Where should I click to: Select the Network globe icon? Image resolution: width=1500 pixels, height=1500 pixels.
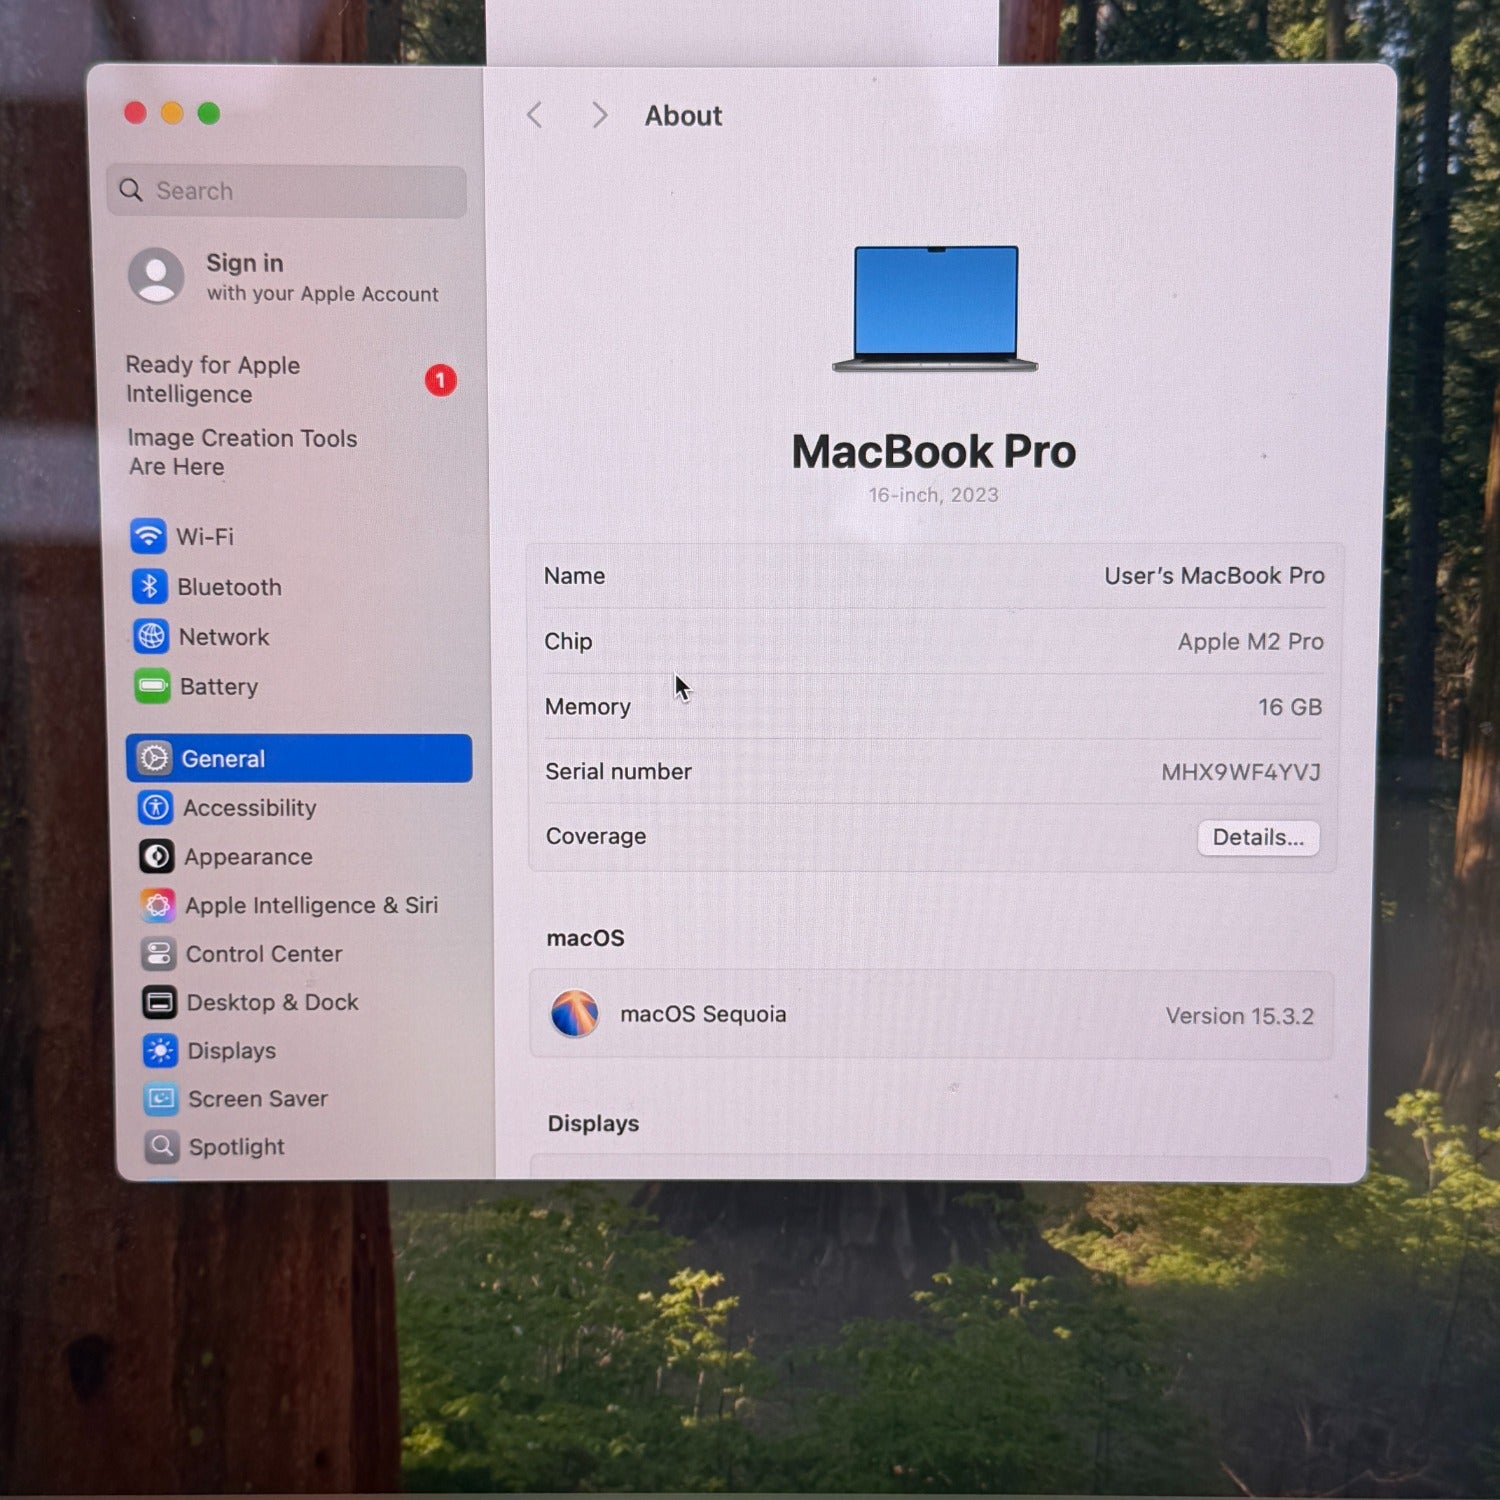151,636
